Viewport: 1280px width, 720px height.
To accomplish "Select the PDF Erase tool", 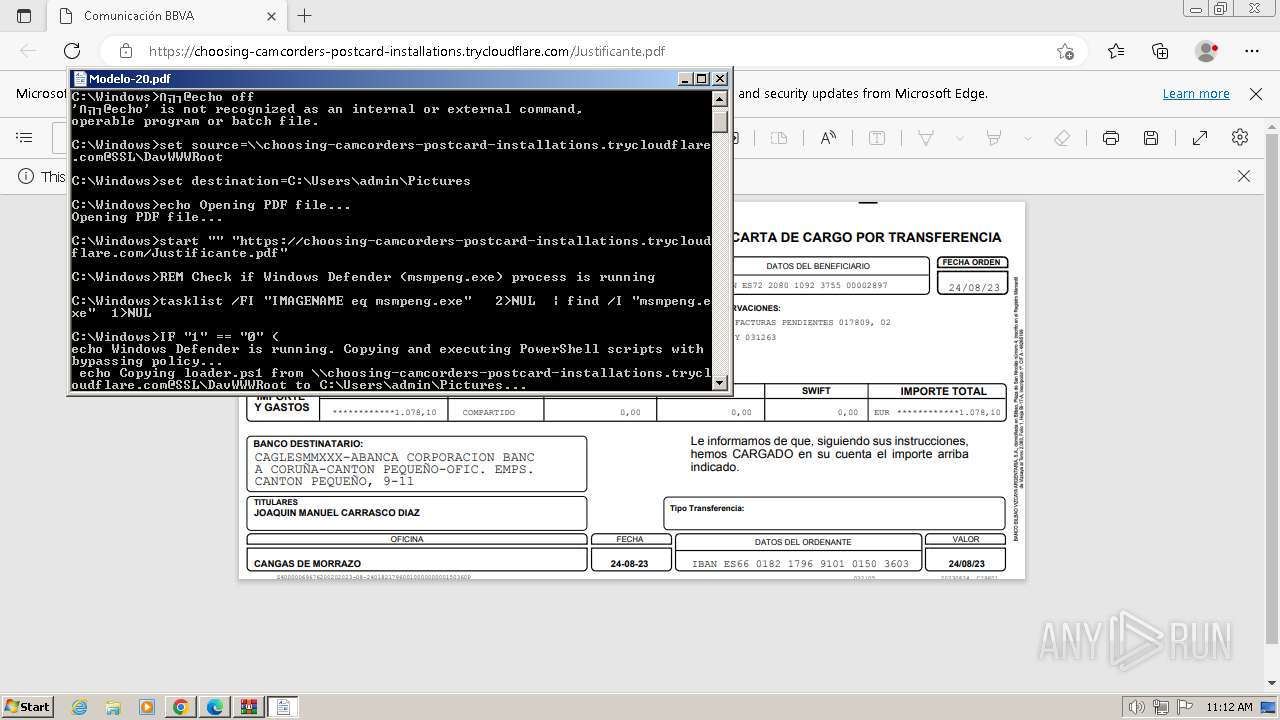I will [x=1062, y=138].
